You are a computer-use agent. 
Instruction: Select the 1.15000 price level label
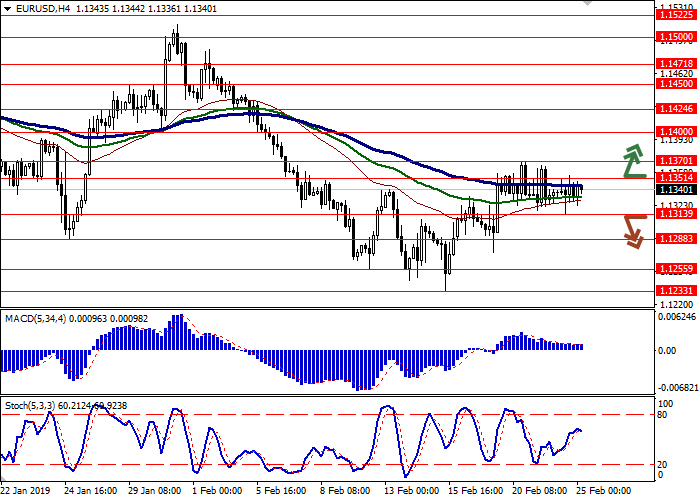(675, 36)
